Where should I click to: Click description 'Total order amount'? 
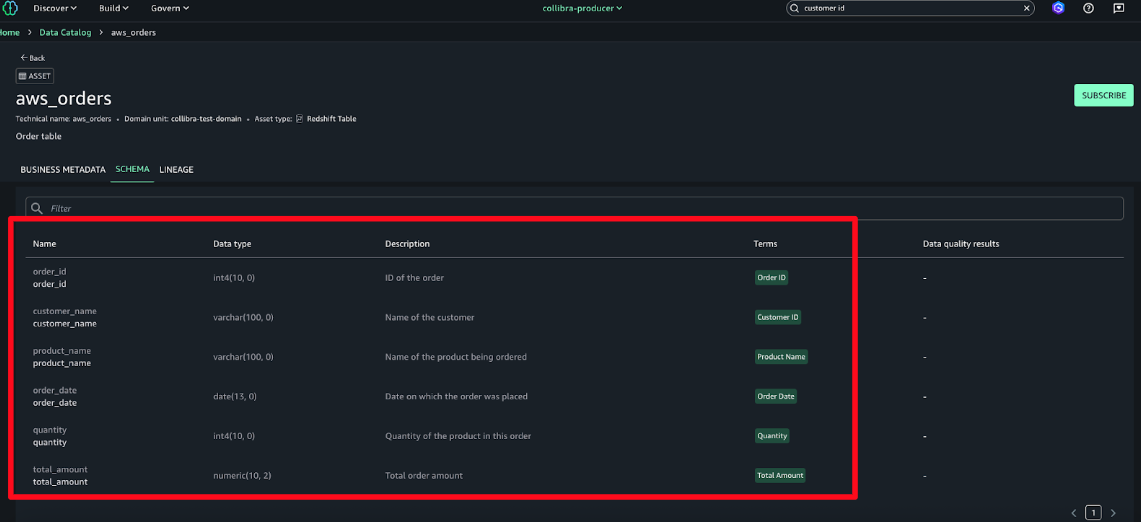point(424,475)
